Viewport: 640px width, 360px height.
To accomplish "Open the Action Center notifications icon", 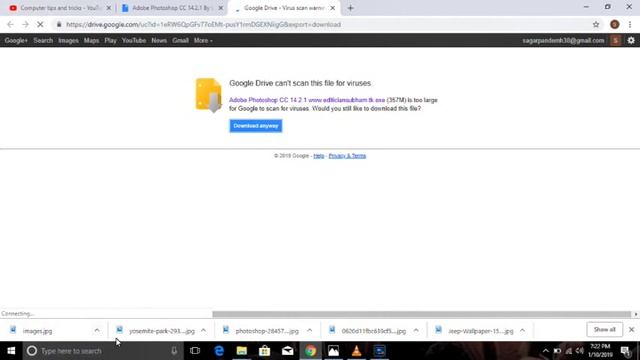I will (626, 351).
